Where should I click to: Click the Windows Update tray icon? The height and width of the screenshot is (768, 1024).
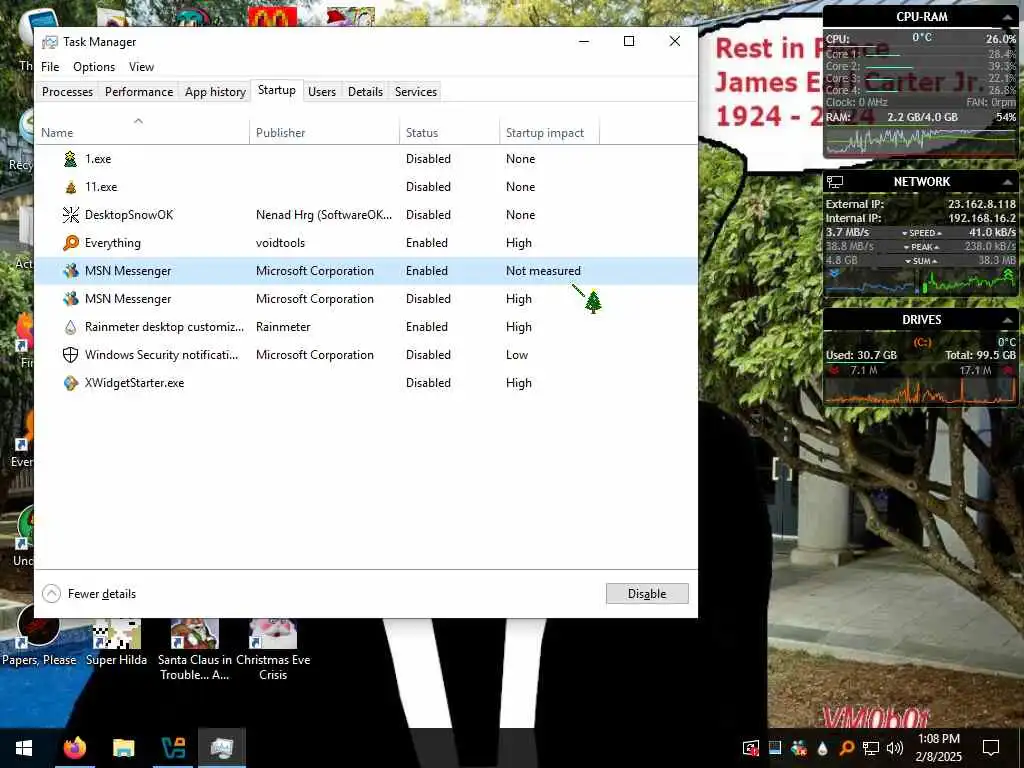(751, 748)
